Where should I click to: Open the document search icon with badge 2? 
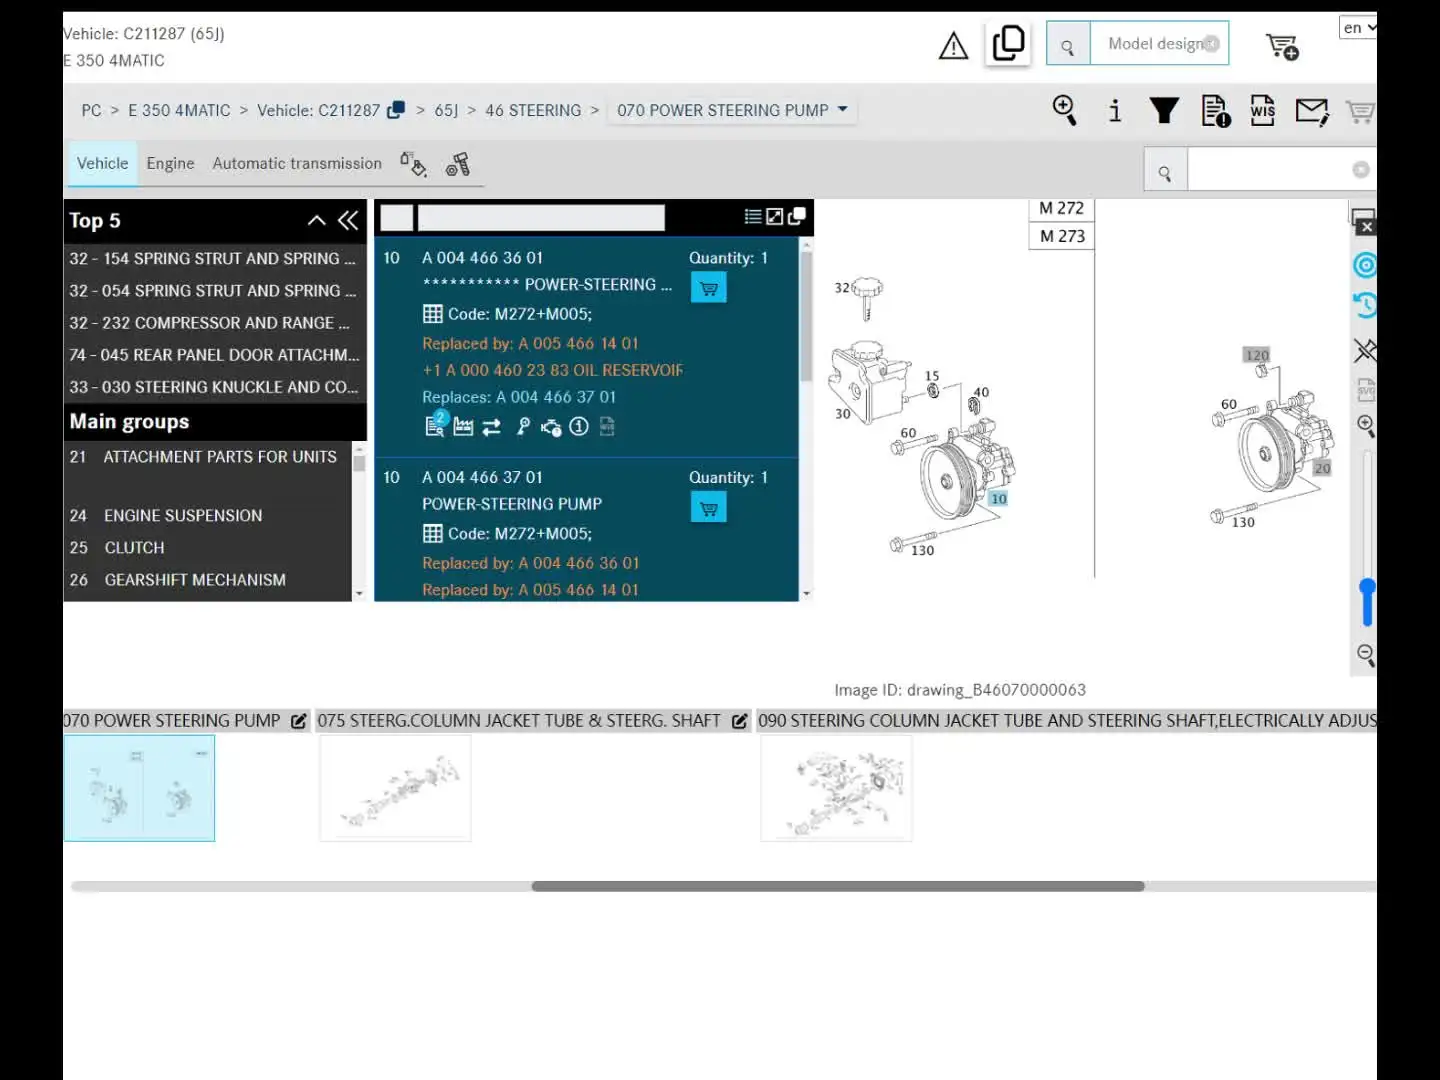[x=435, y=425]
